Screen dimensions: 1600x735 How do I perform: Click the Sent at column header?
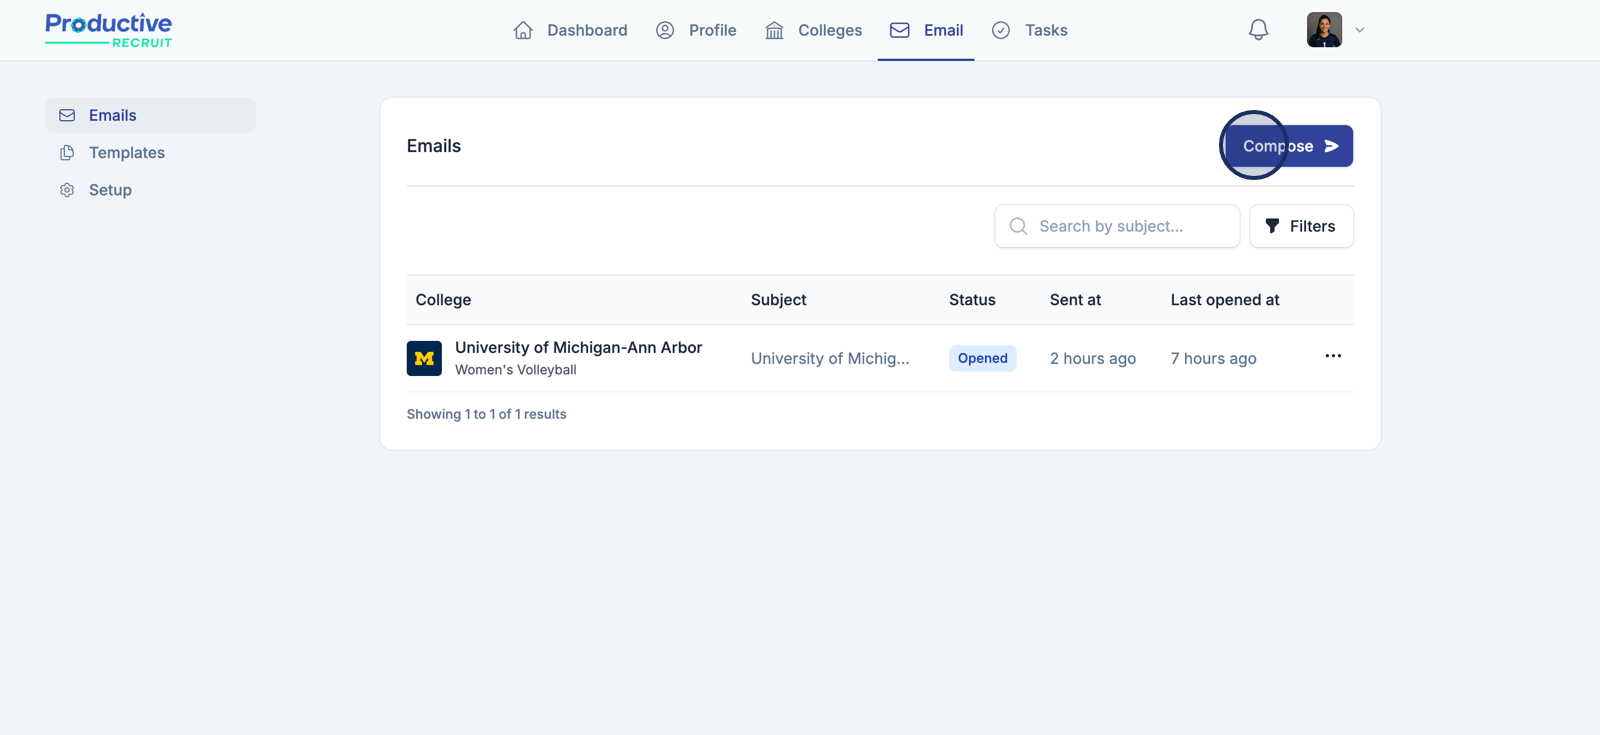[x=1075, y=300]
